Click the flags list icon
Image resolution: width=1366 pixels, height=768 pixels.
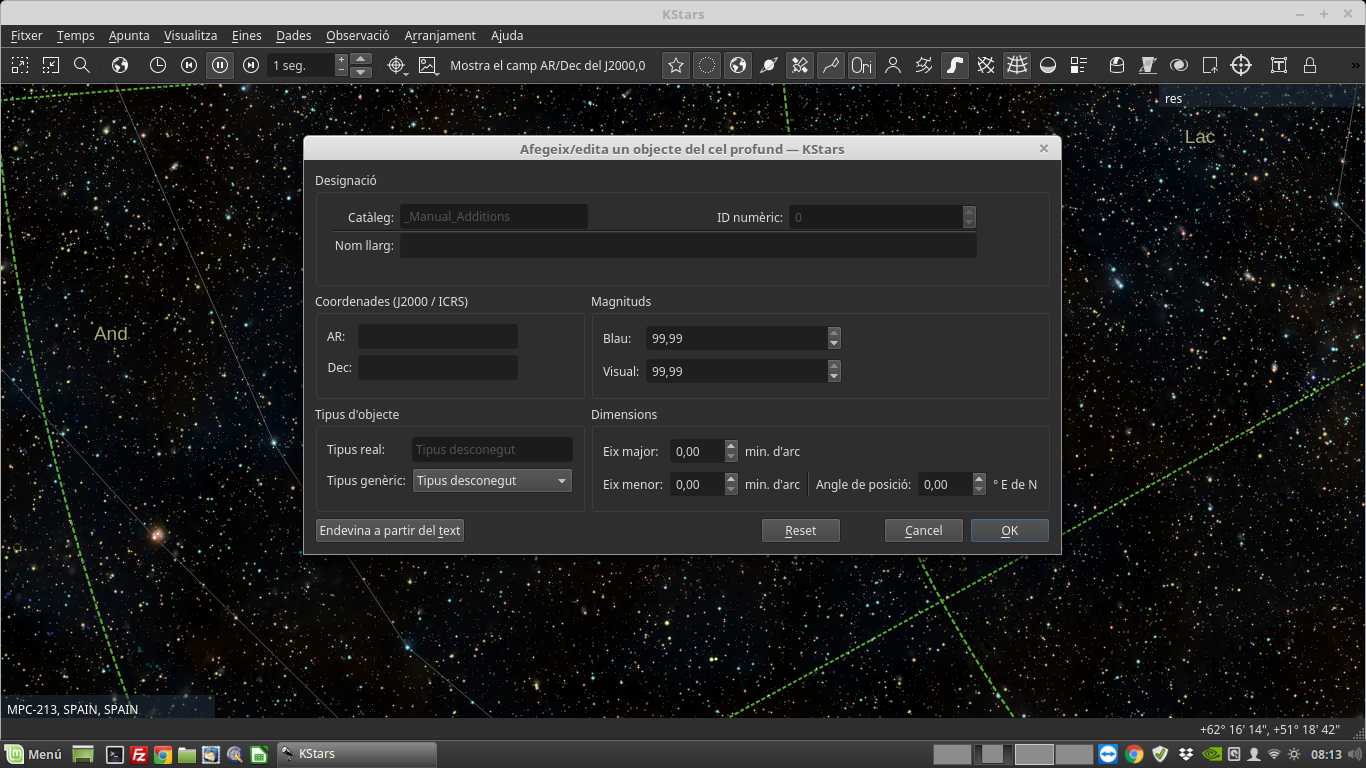coord(1079,65)
